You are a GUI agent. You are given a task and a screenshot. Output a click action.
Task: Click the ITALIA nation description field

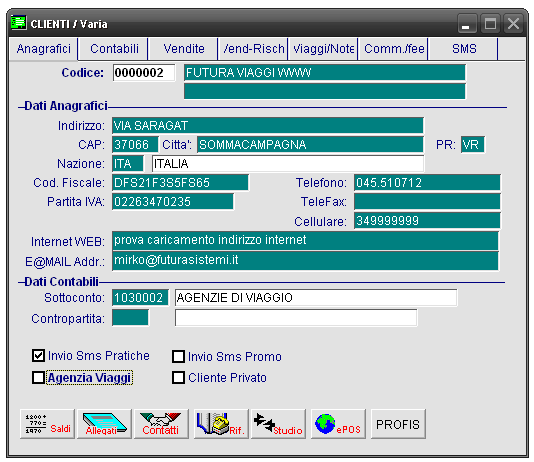point(288,164)
